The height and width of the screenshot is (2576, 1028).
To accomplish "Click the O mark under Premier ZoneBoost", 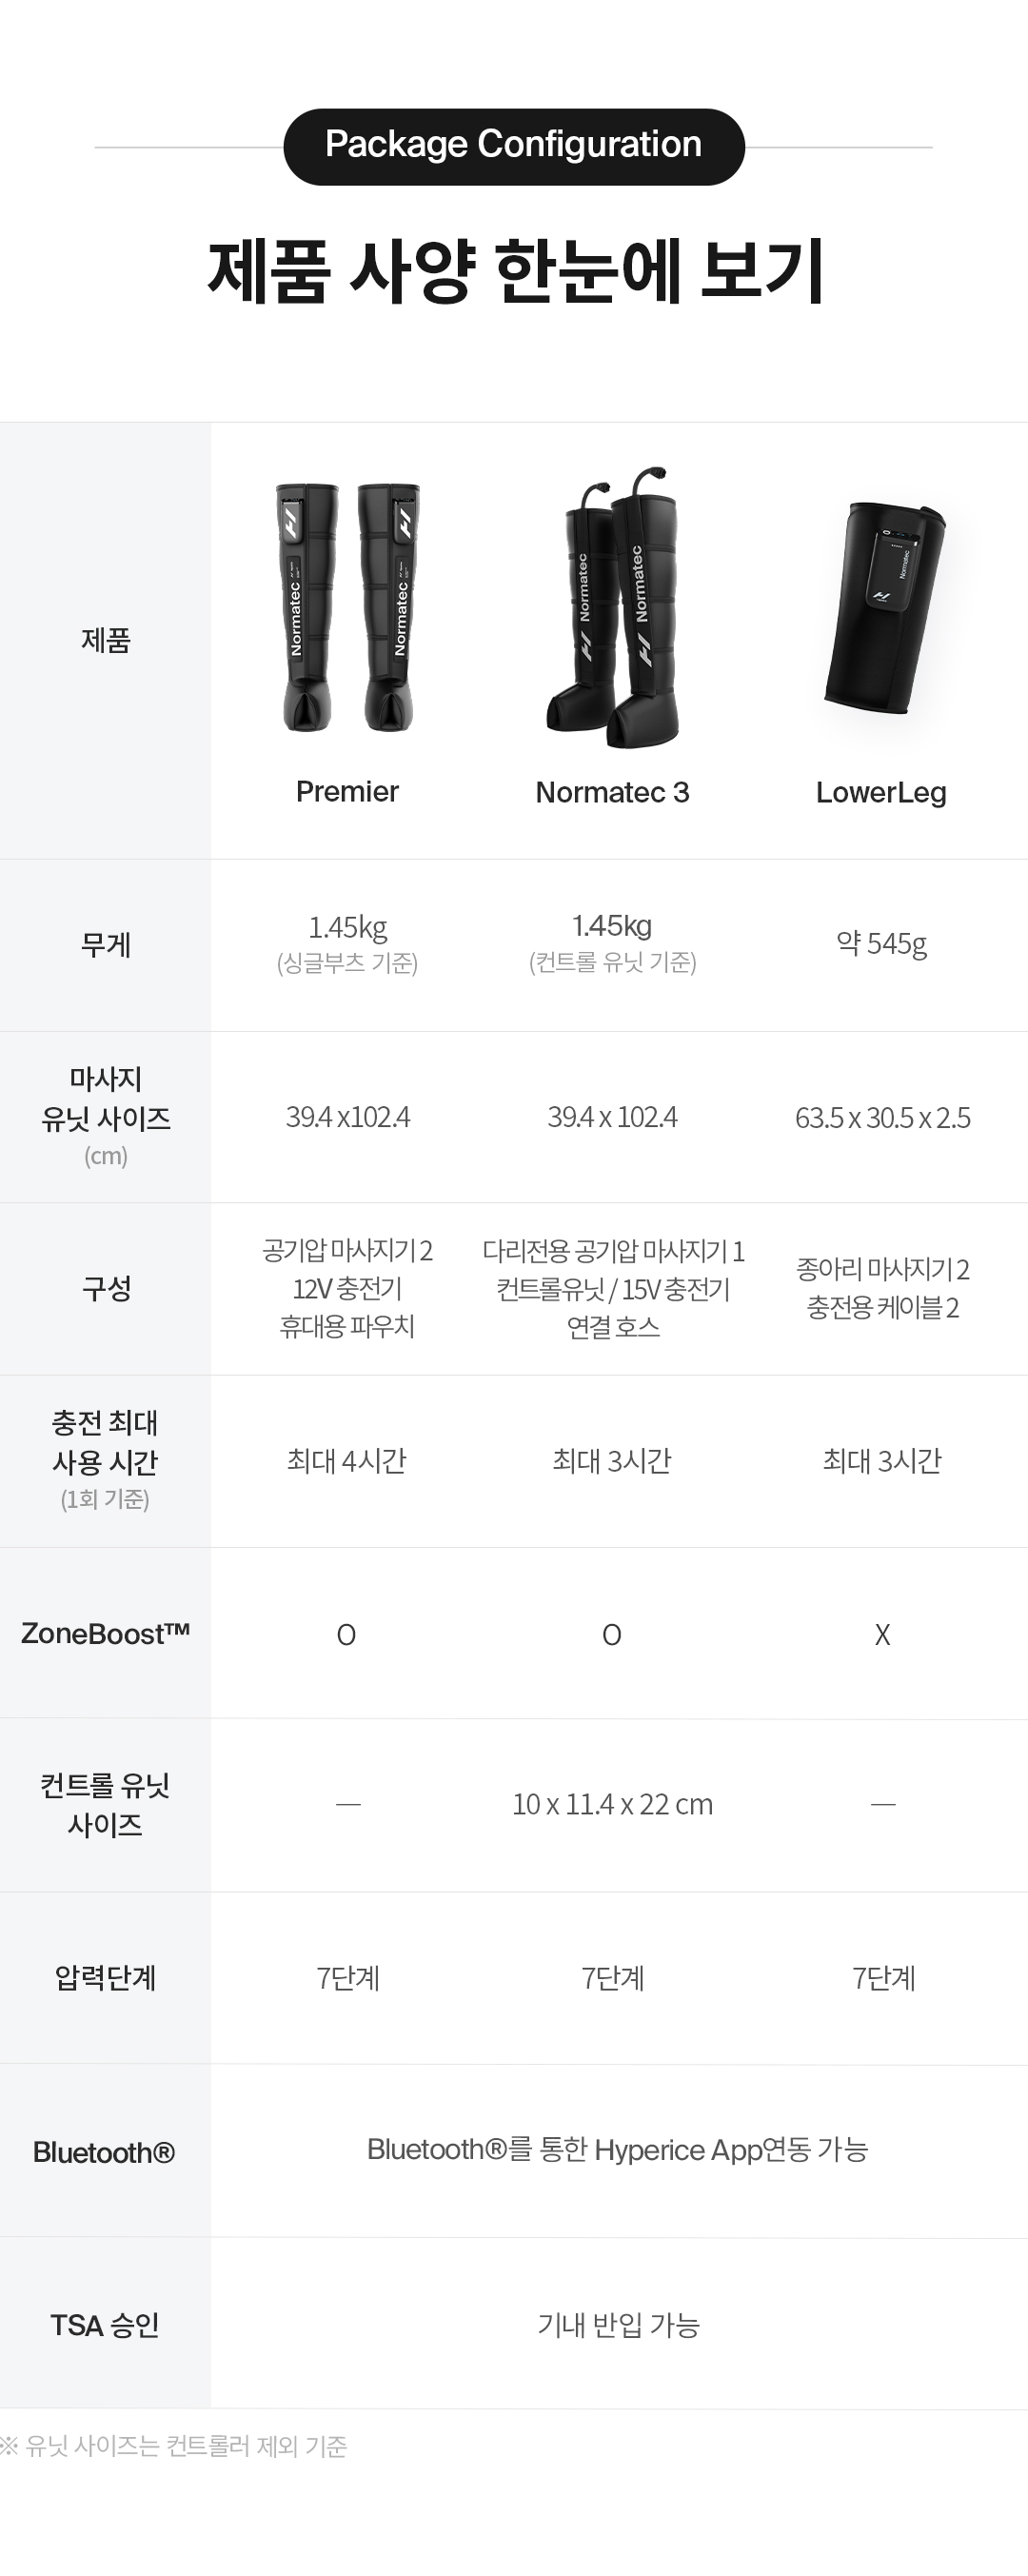I will tap(346, 1635).
